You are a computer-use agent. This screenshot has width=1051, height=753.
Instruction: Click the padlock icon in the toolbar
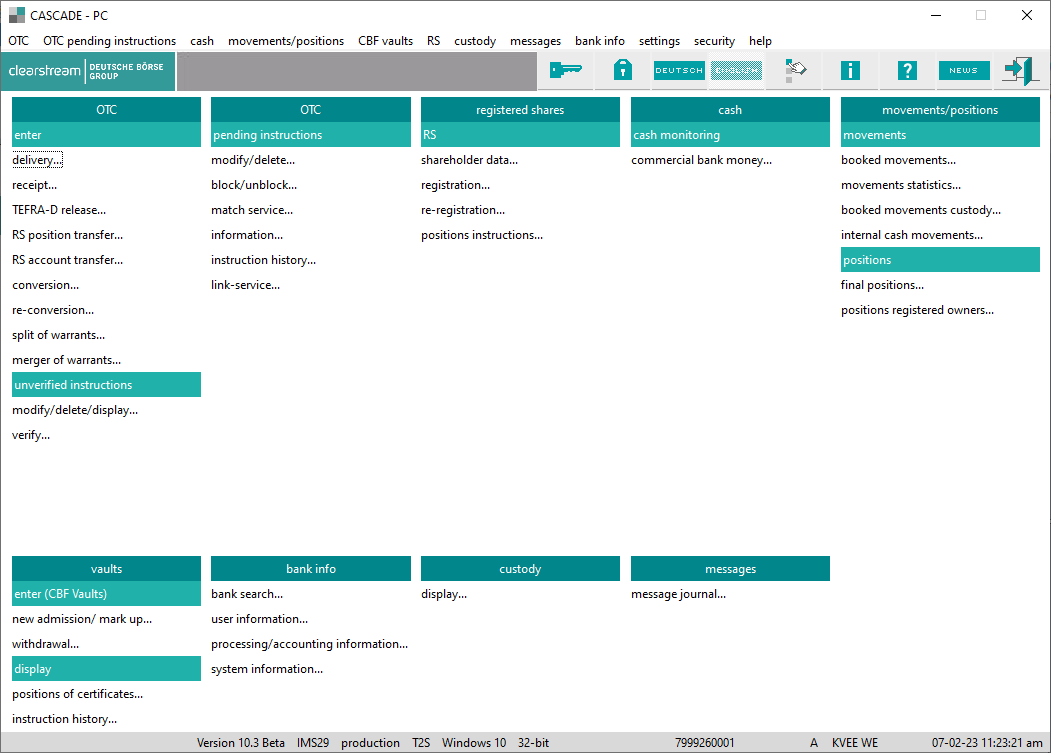[x=622, y=70]
